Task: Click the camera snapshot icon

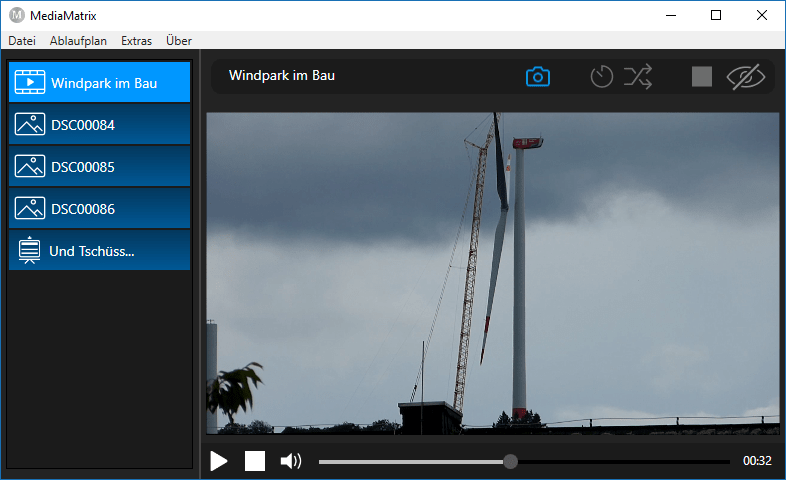Action: tap(538, 77)
